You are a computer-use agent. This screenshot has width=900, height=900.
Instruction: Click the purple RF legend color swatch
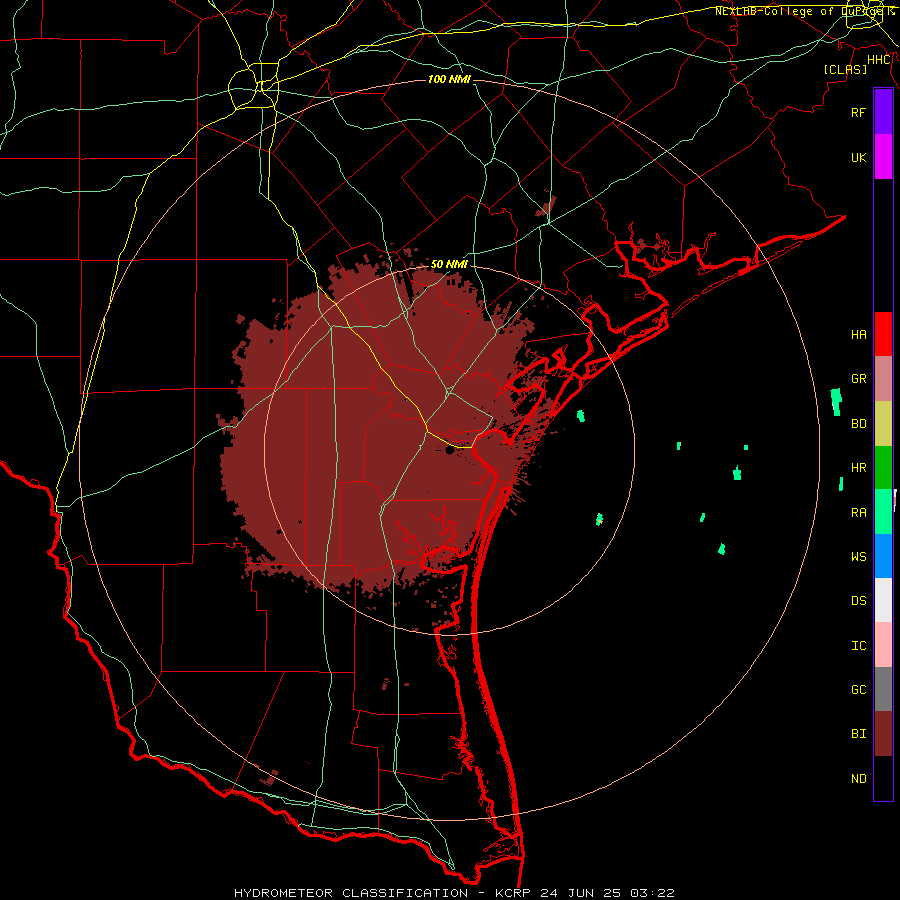883,112
